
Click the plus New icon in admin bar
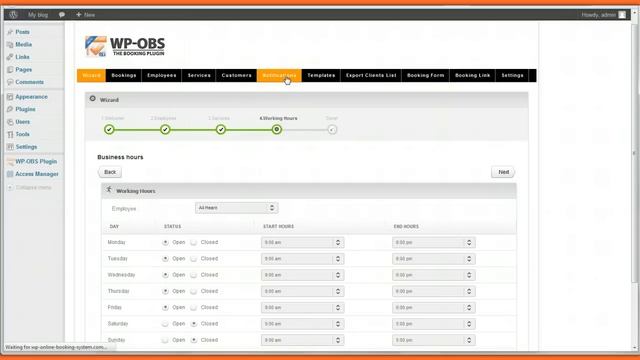point(79,15)
